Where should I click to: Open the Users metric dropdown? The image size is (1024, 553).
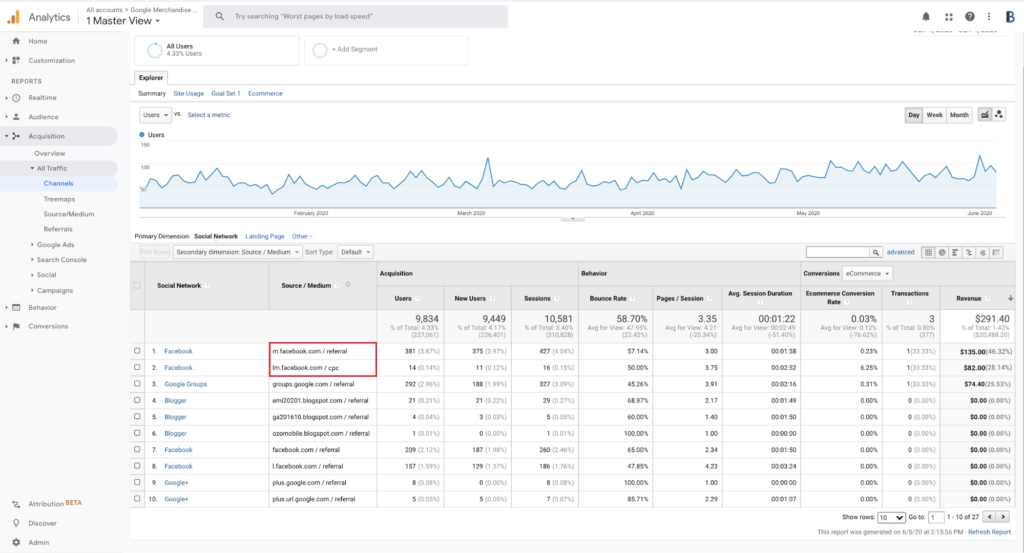click(155, 115)
